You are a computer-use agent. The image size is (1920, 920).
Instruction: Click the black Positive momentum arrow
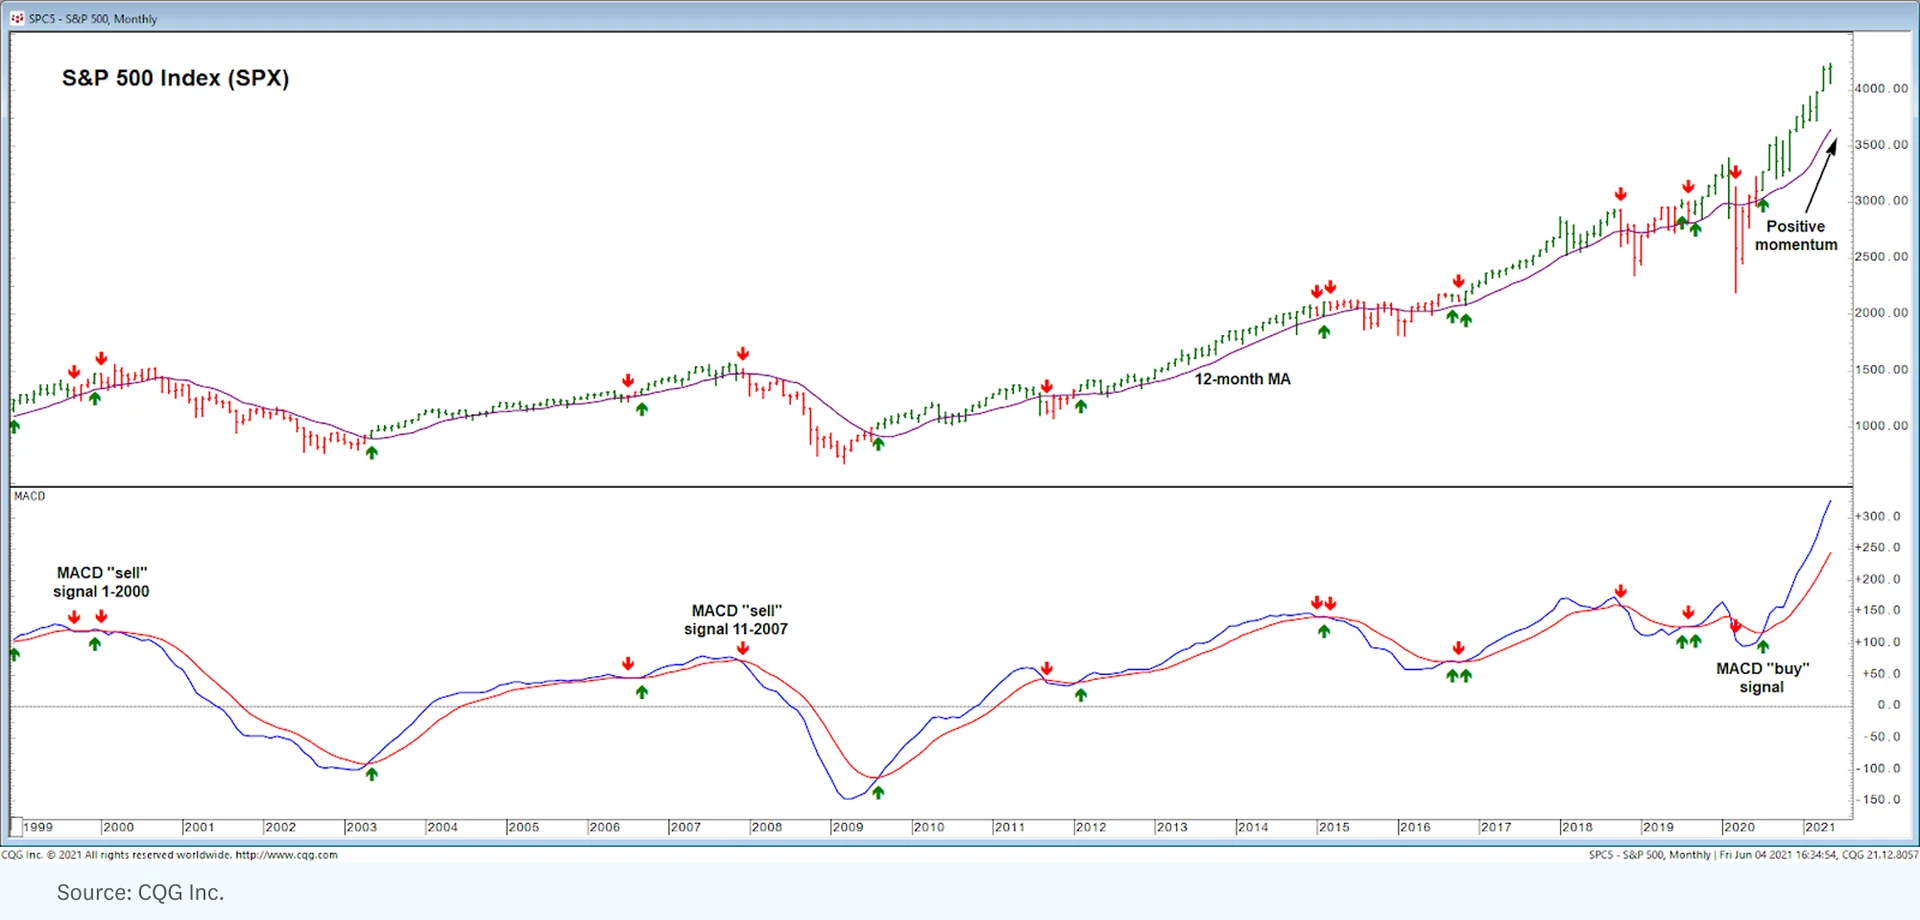pyautogui.click(x=1821, y=176)
